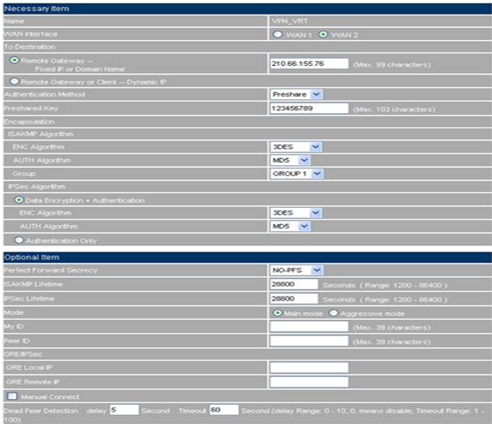Click the Preshared Key input field
Screen dimensions: 492x424
309,108
